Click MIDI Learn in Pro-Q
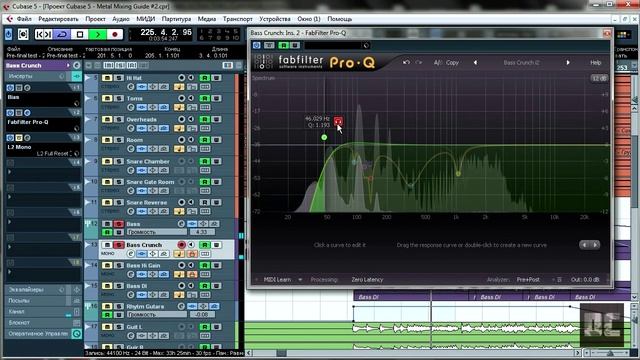The height and width of the screenshot is (360, 640). coord(278,280)
